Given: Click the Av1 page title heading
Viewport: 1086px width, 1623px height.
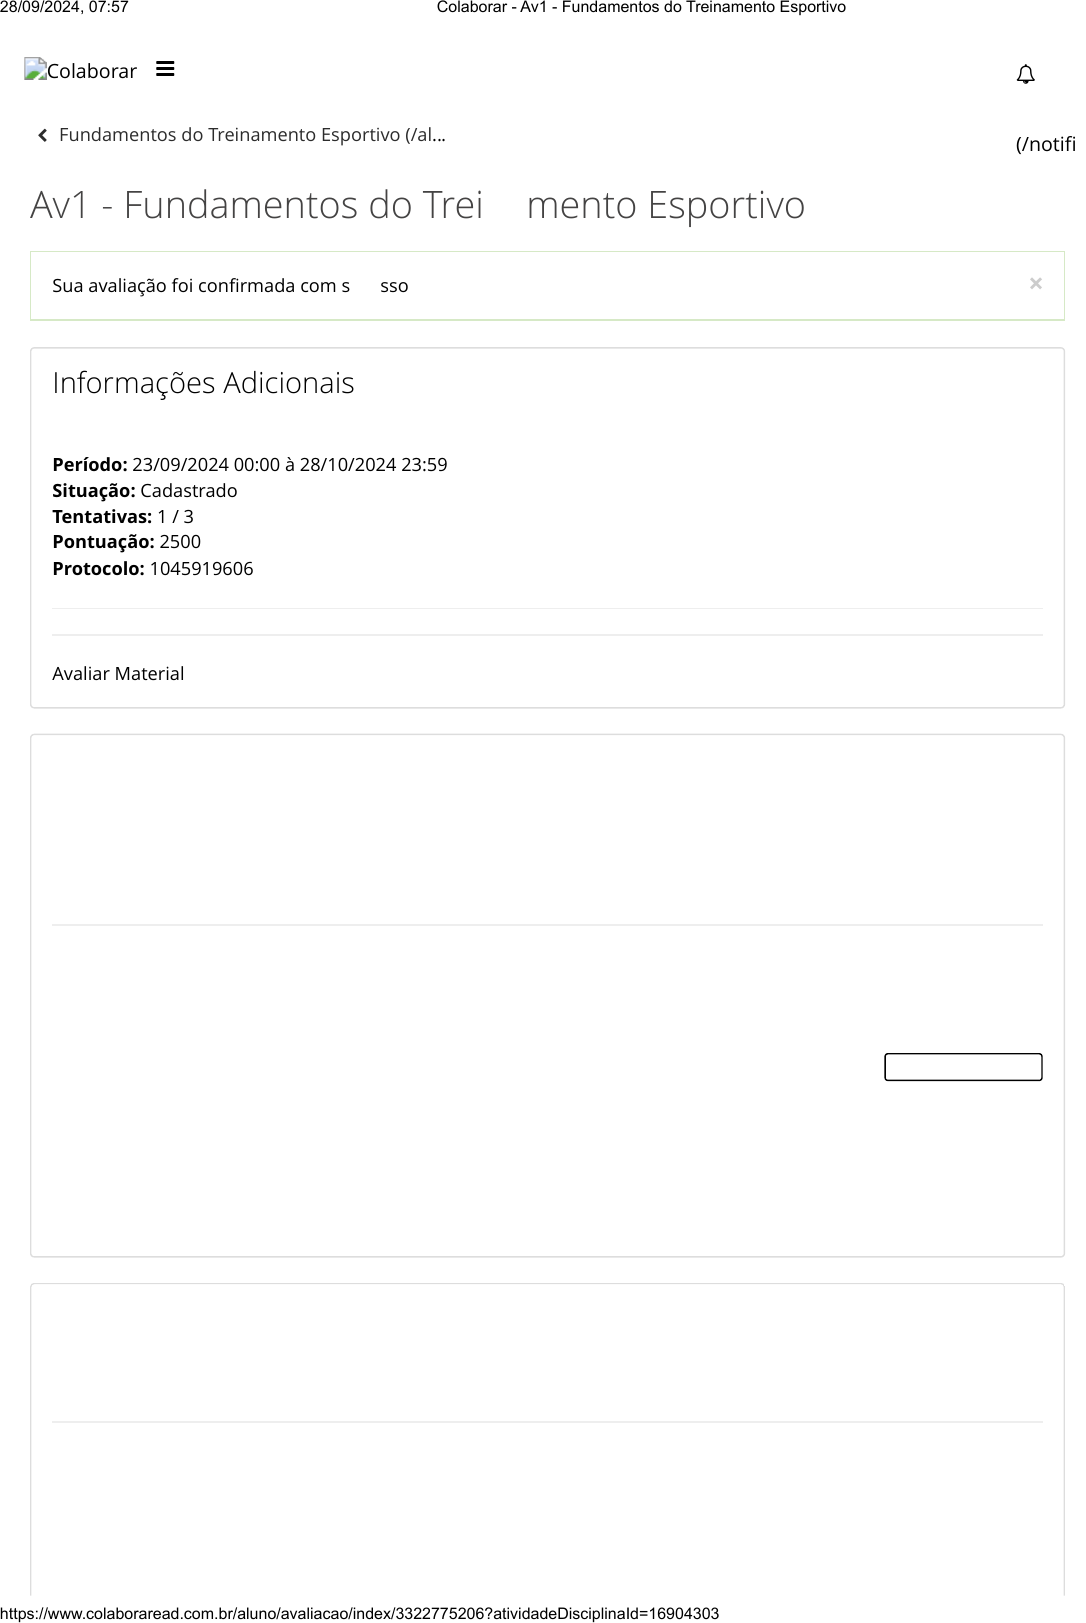Looking at the screenshot, I should (x=417, y=205).
